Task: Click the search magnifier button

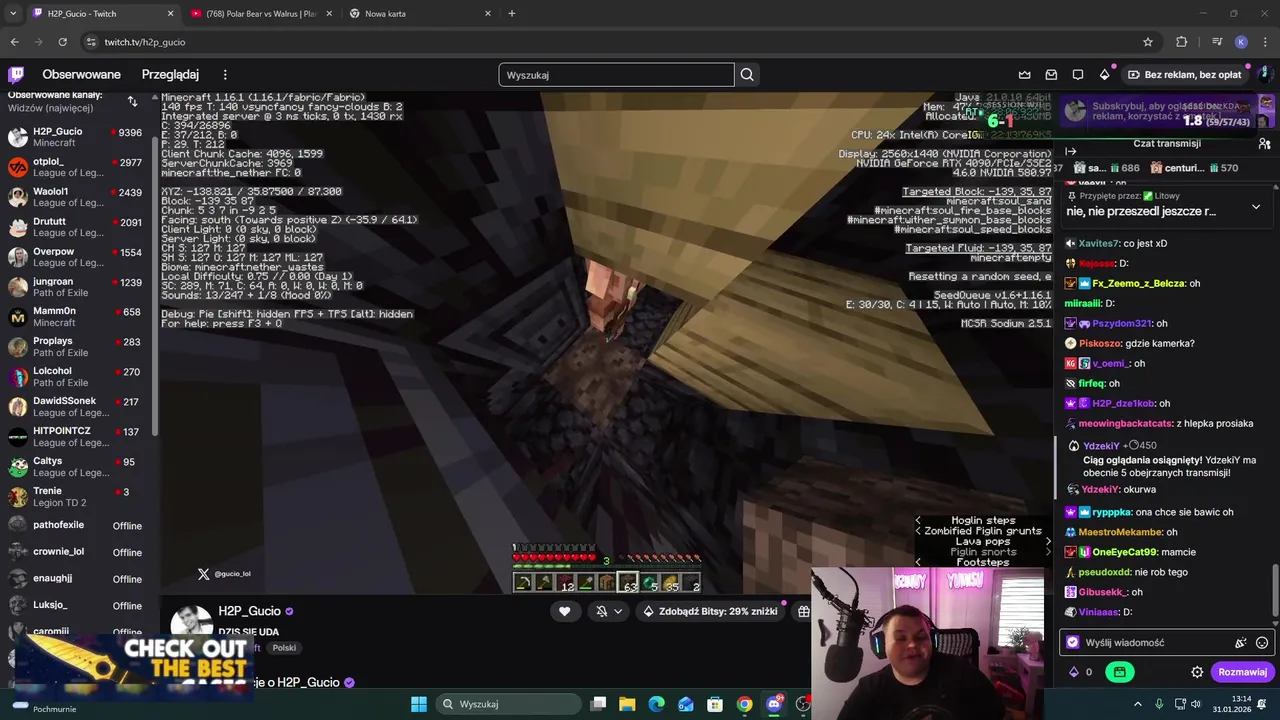Action: coord(747,75)
